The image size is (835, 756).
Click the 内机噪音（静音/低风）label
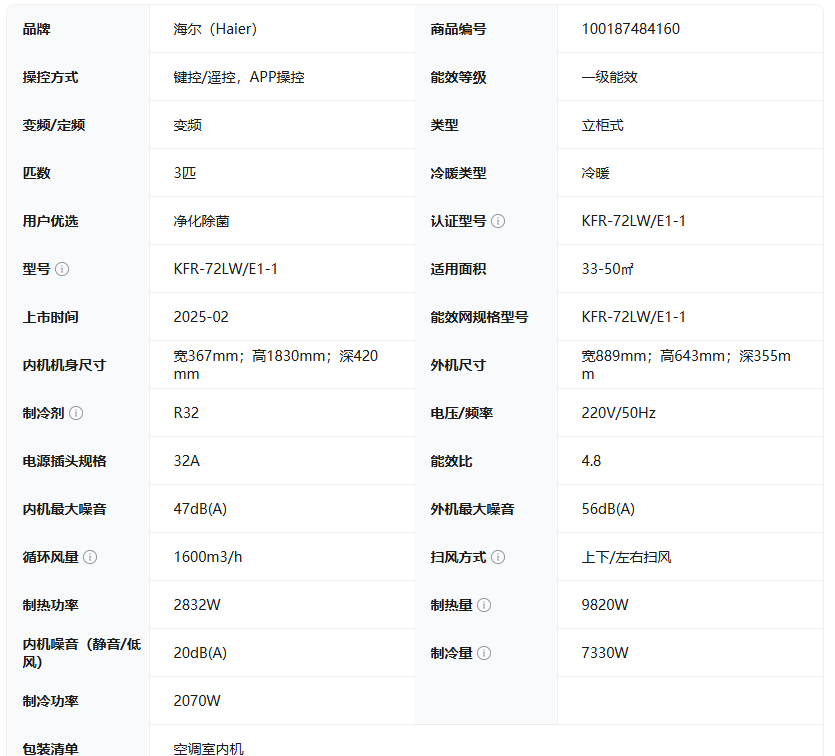pos(81,653)
